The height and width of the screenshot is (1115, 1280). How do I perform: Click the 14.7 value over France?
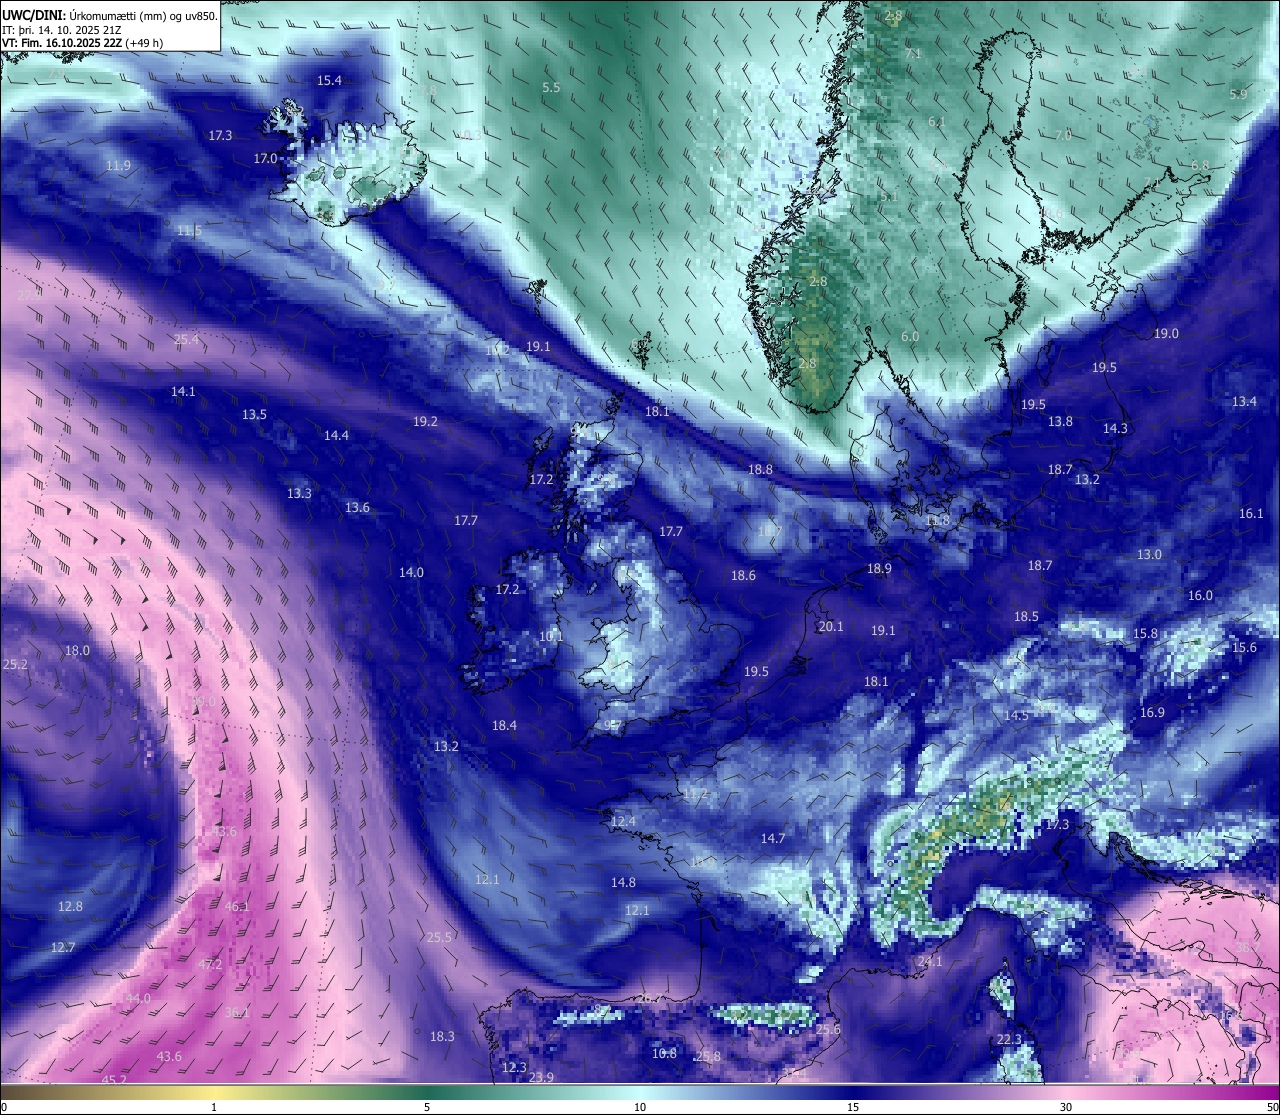[x=773, y=838]
